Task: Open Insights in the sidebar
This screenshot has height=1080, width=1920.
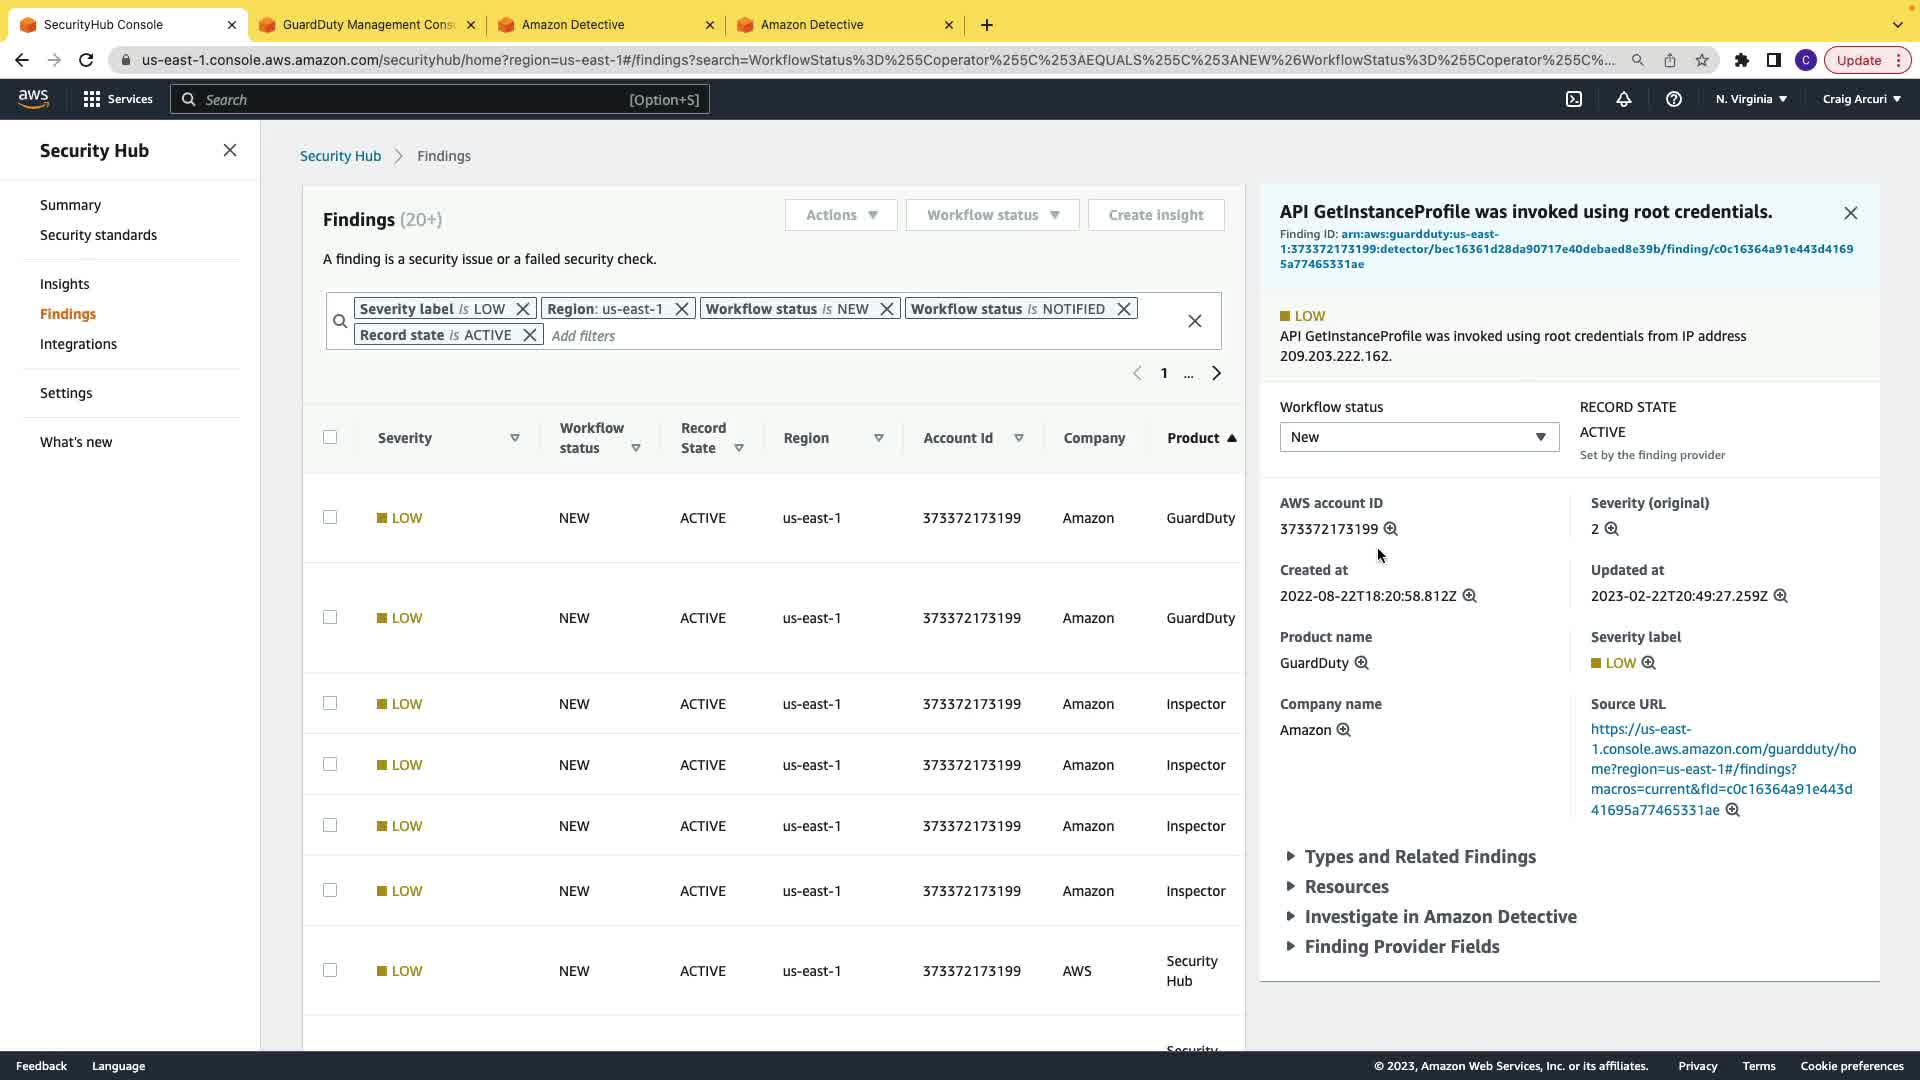Action: click(x=64, y=284)
